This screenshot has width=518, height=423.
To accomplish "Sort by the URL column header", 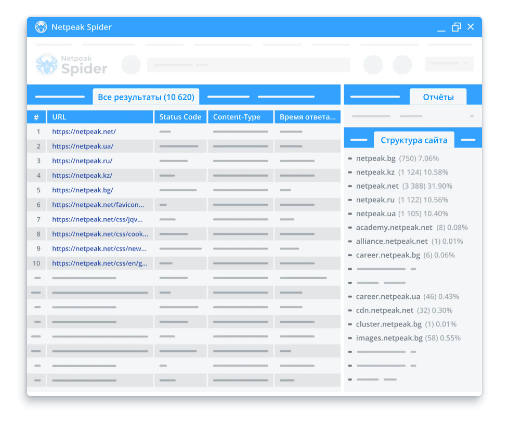I will (100, 117).
